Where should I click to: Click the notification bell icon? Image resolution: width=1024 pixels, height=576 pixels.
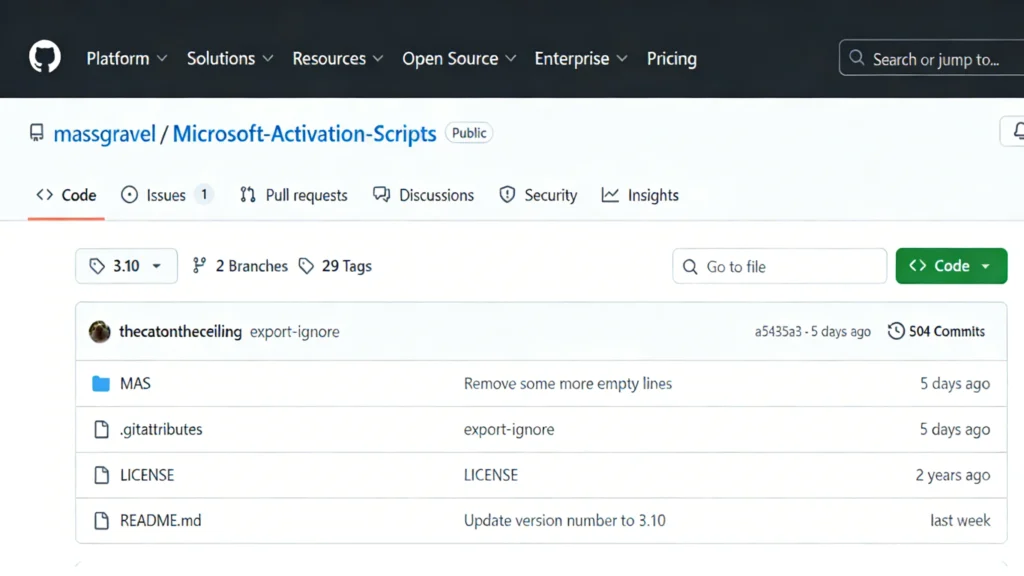point(1016,132)
